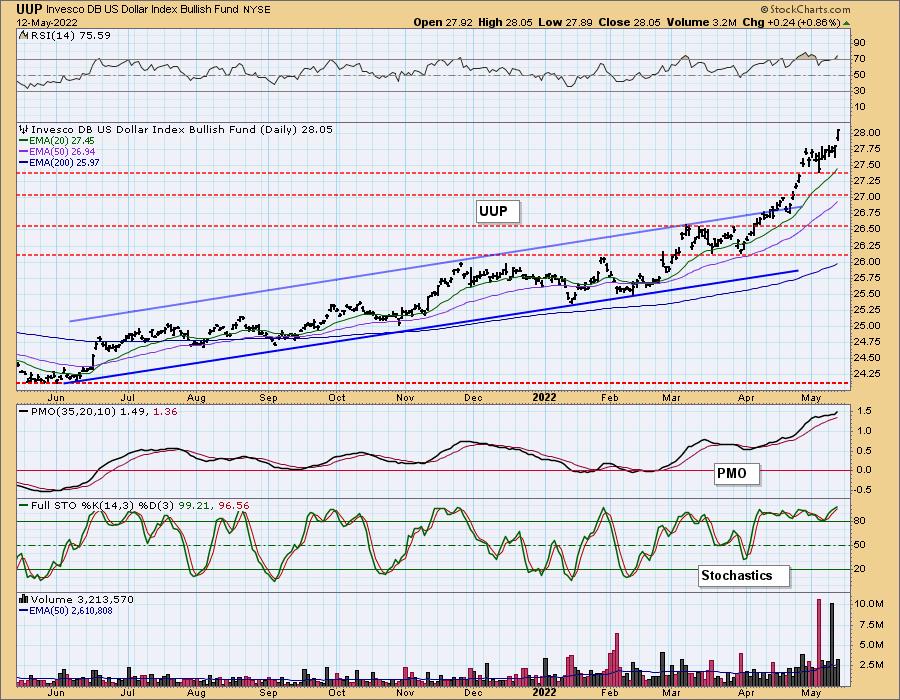
Task: Click the Volume 3,213,570 legend text
Action: pyautogui.click(x=82, y=599)
